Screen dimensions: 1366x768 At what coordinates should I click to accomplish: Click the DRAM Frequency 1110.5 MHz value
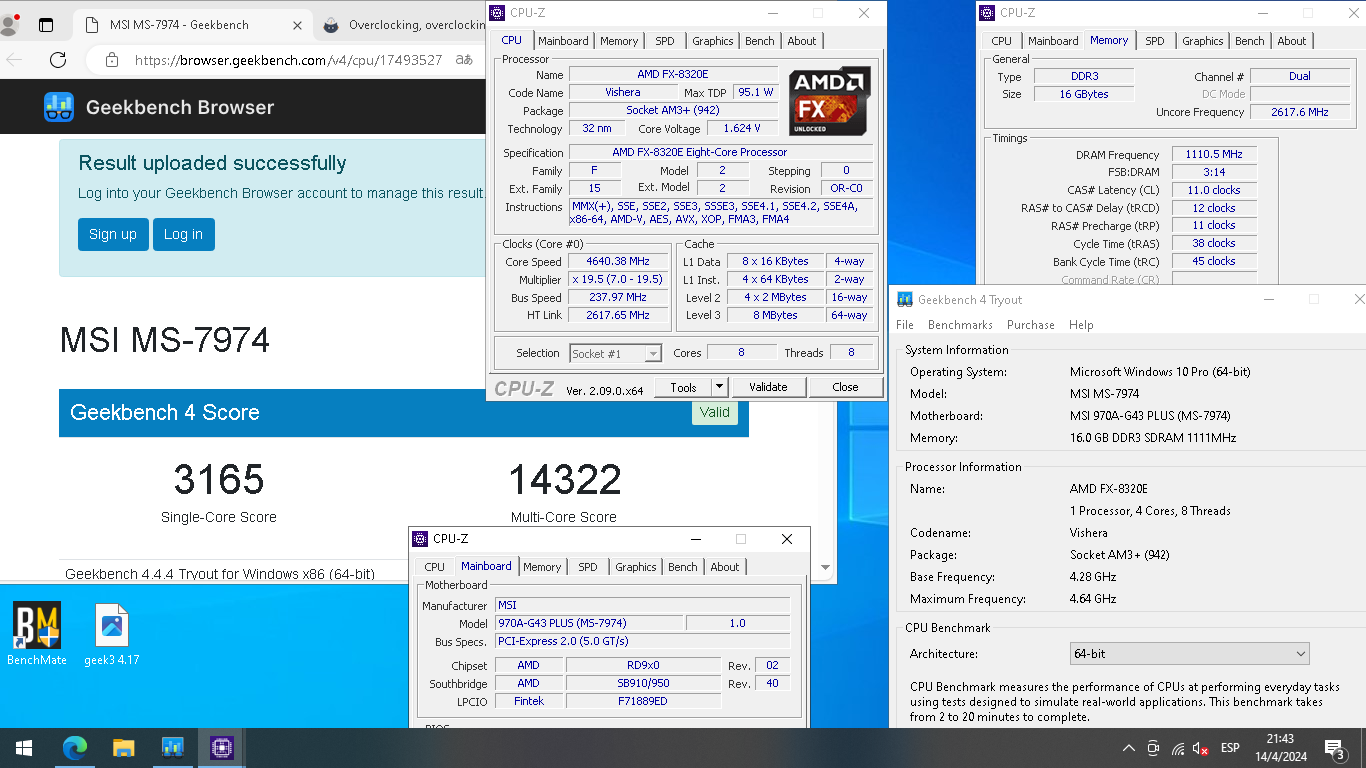coord(1214,155)
